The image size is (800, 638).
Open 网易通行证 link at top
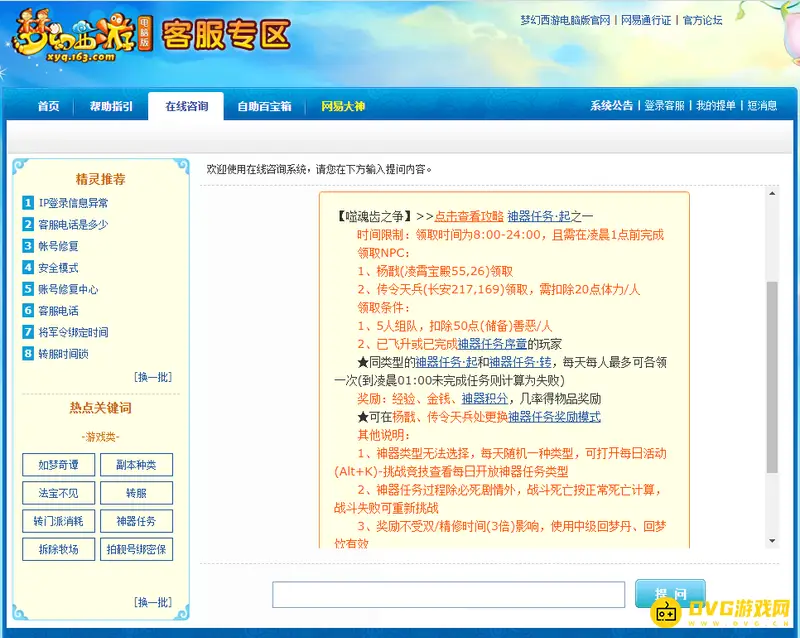click(646, 20)
